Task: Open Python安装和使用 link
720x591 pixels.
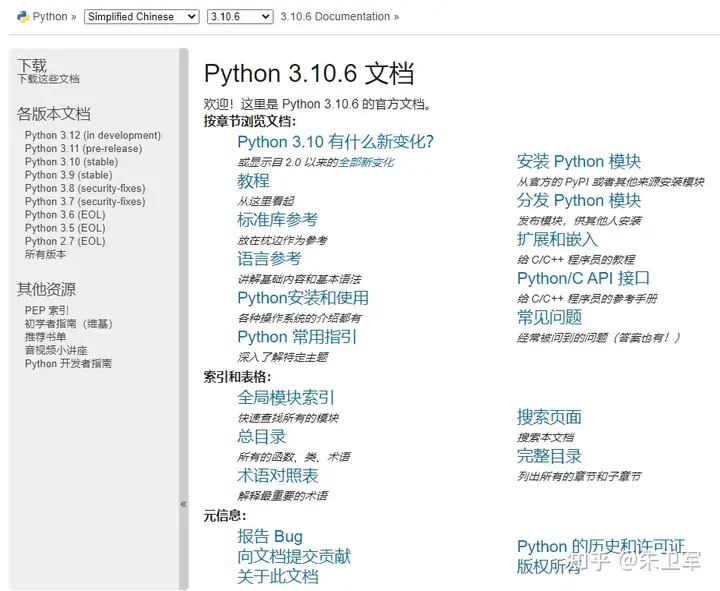Action: 303,298
